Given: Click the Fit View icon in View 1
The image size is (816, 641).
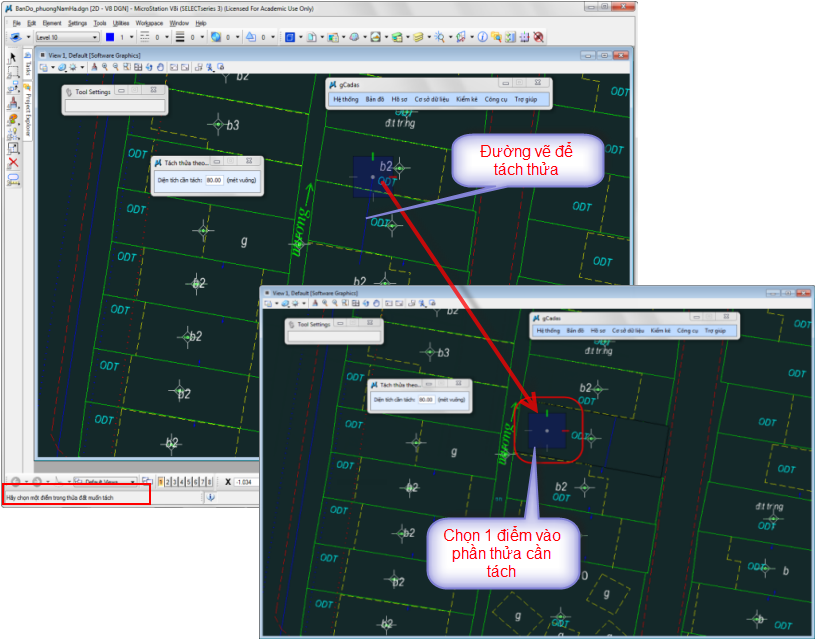Looking at the screenshot, I should click(138, 68).
